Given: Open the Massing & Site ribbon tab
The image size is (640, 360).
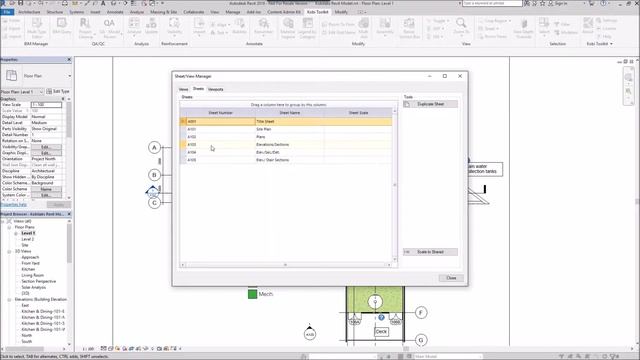Looking at the screenshot, I should click(164, 12).
